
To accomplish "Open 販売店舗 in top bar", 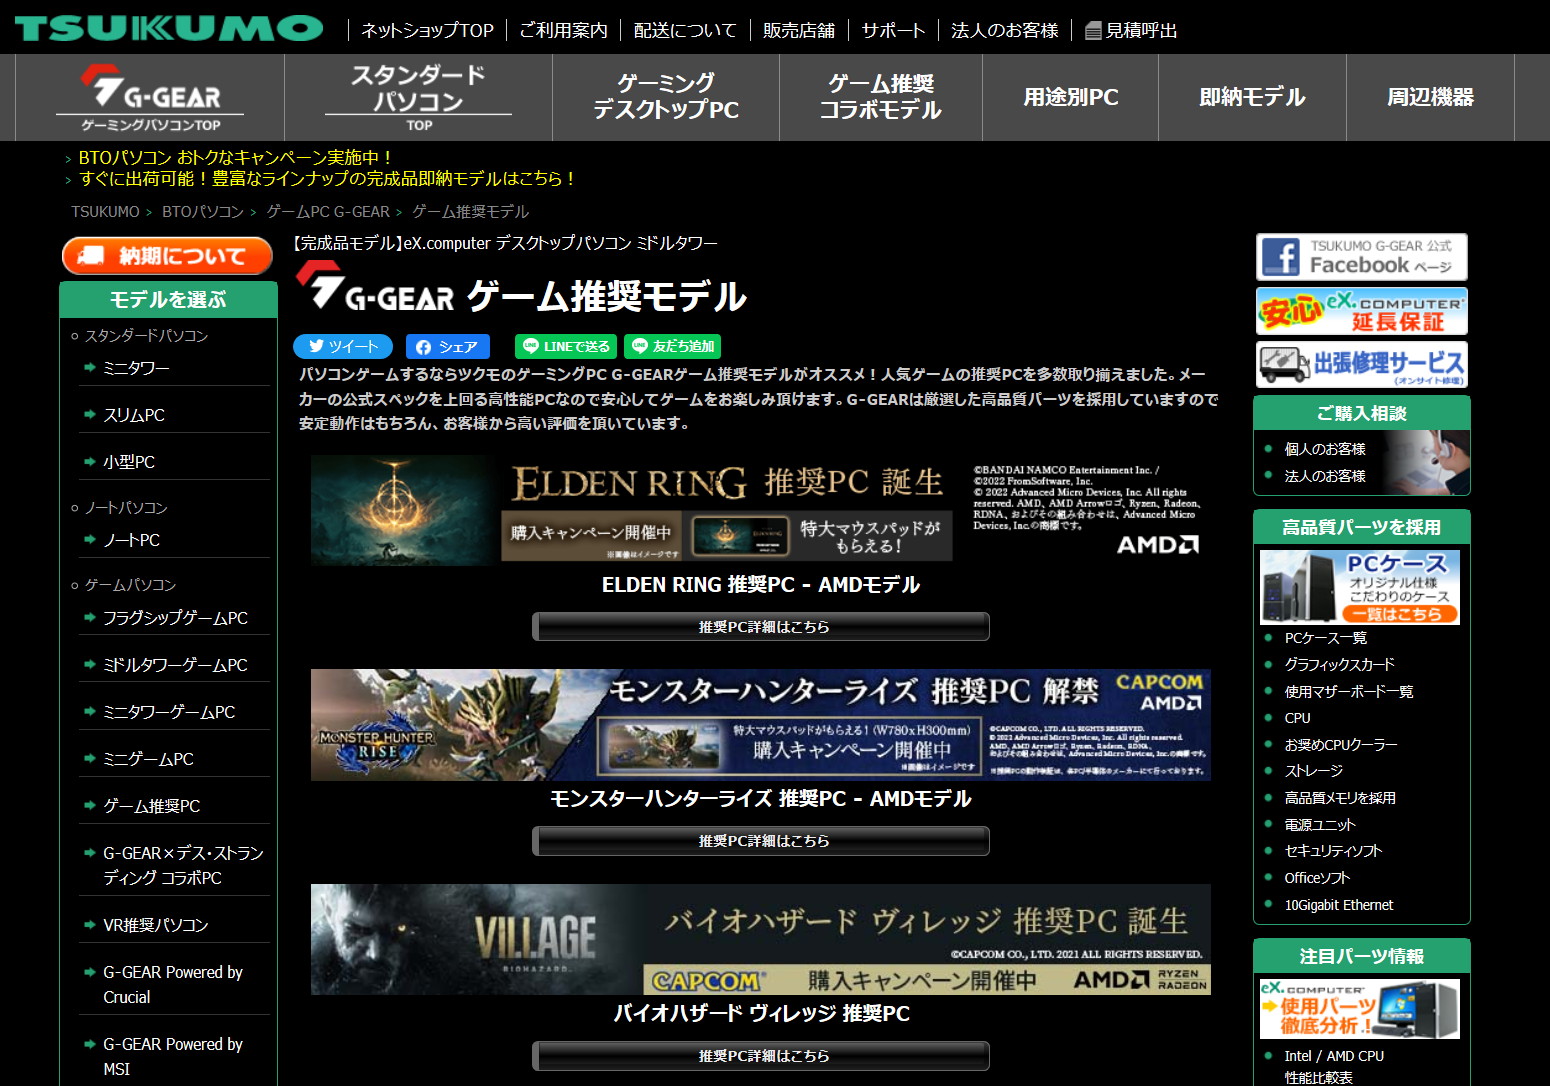I will coord(798,31).
